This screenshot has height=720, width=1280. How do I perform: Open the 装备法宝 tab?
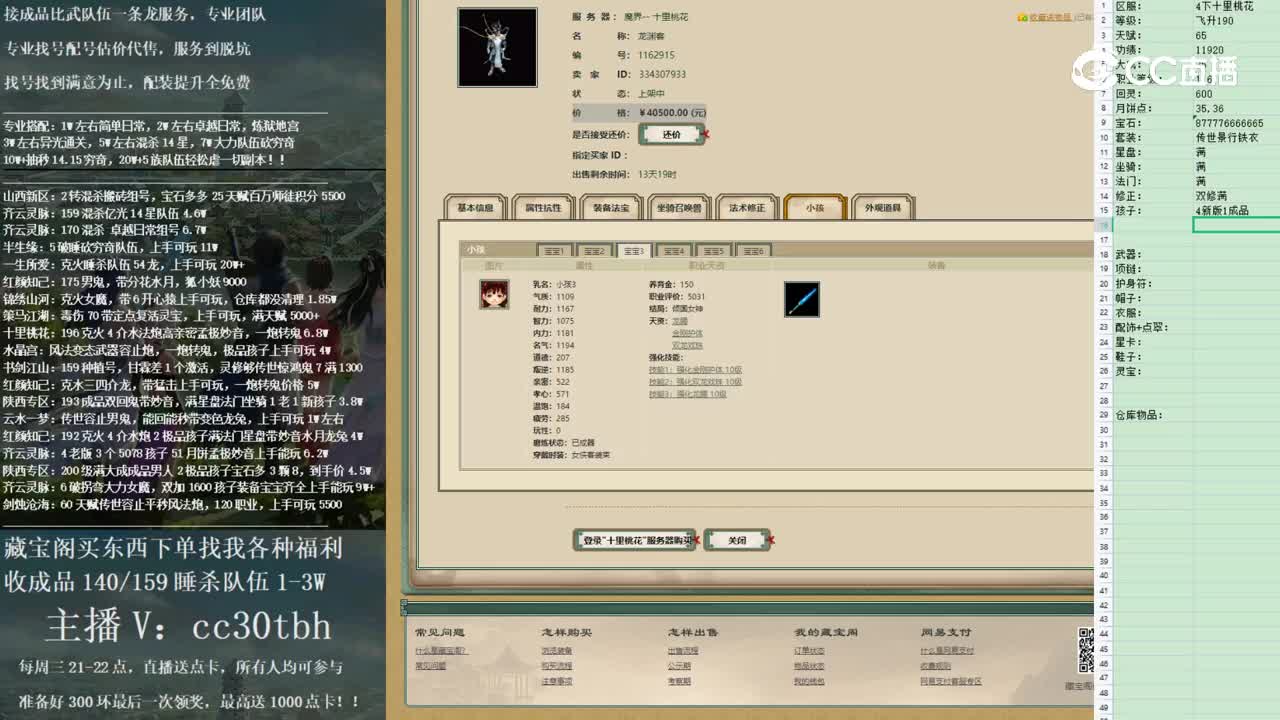pyautogui.click(x=612, y=207)
